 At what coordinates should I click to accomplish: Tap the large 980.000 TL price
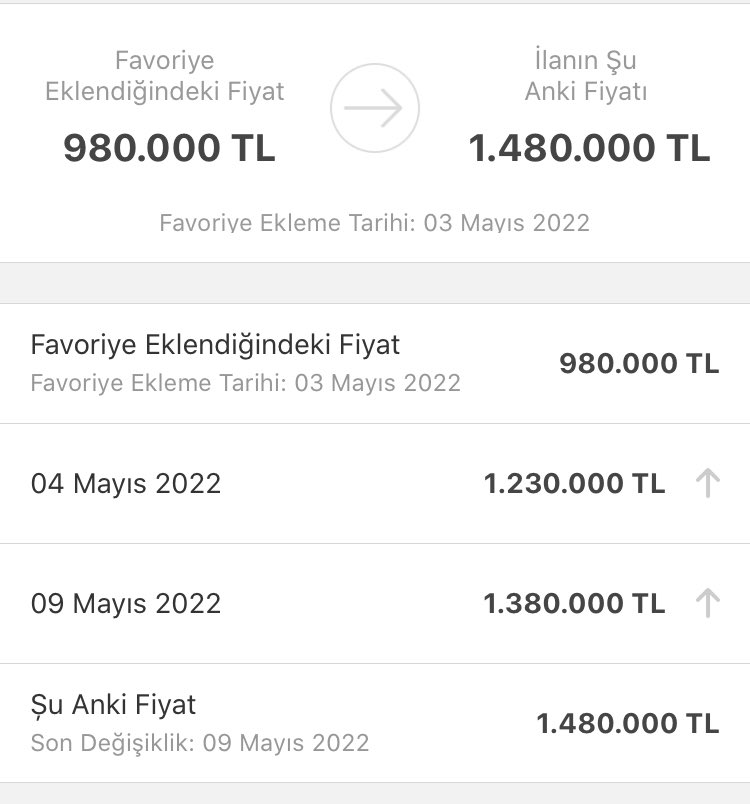pos(169,148)
